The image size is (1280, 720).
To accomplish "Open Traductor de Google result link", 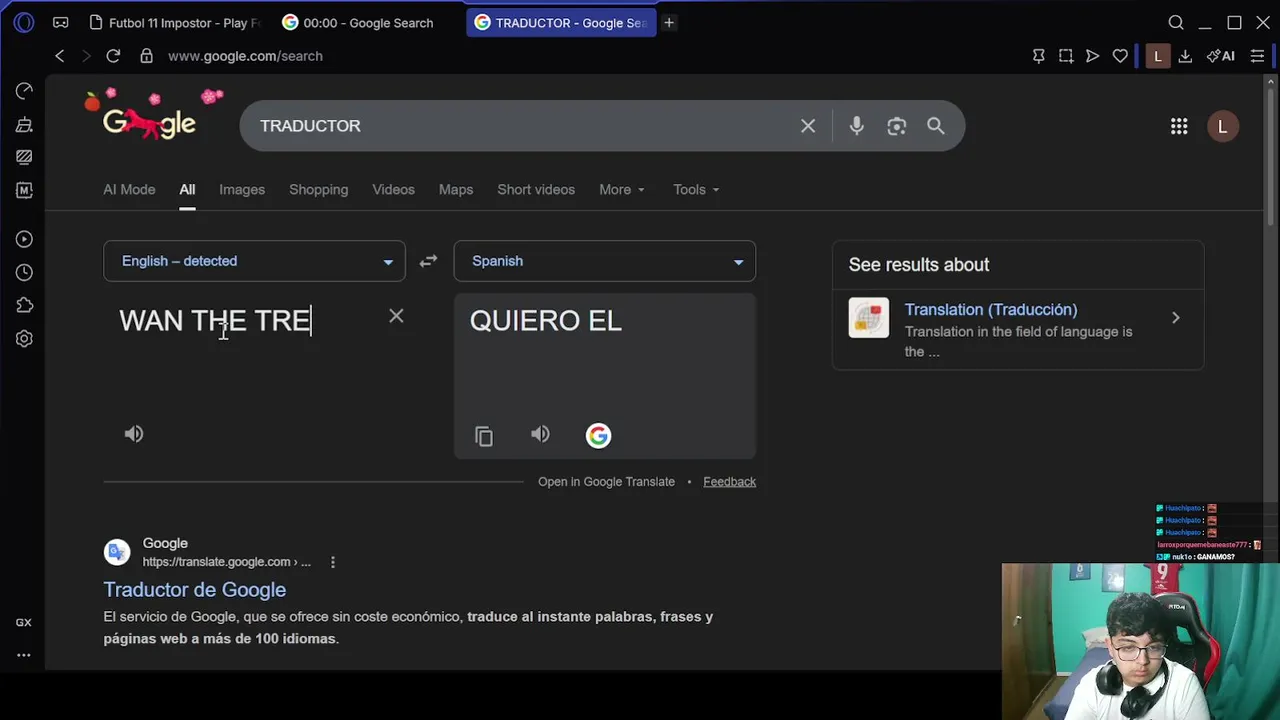I will tap(195, 590).
